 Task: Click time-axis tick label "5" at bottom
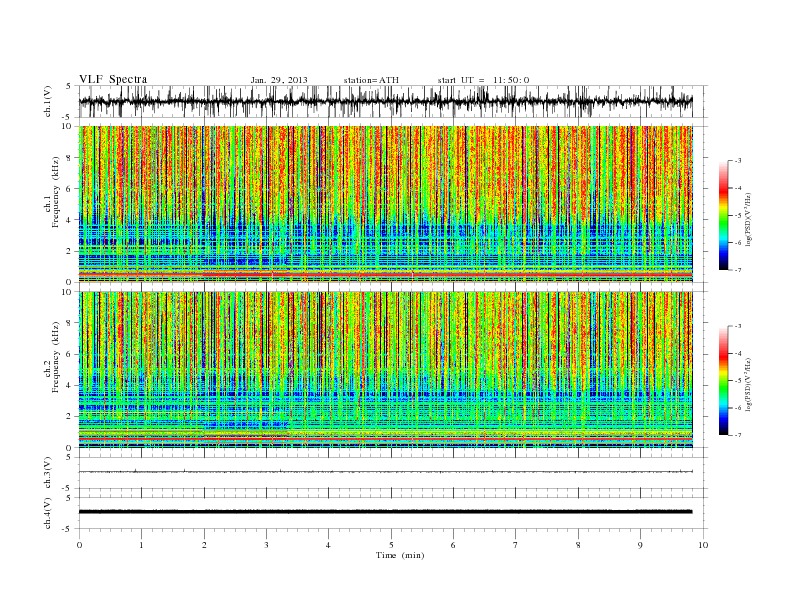click(x=391, y=545)
